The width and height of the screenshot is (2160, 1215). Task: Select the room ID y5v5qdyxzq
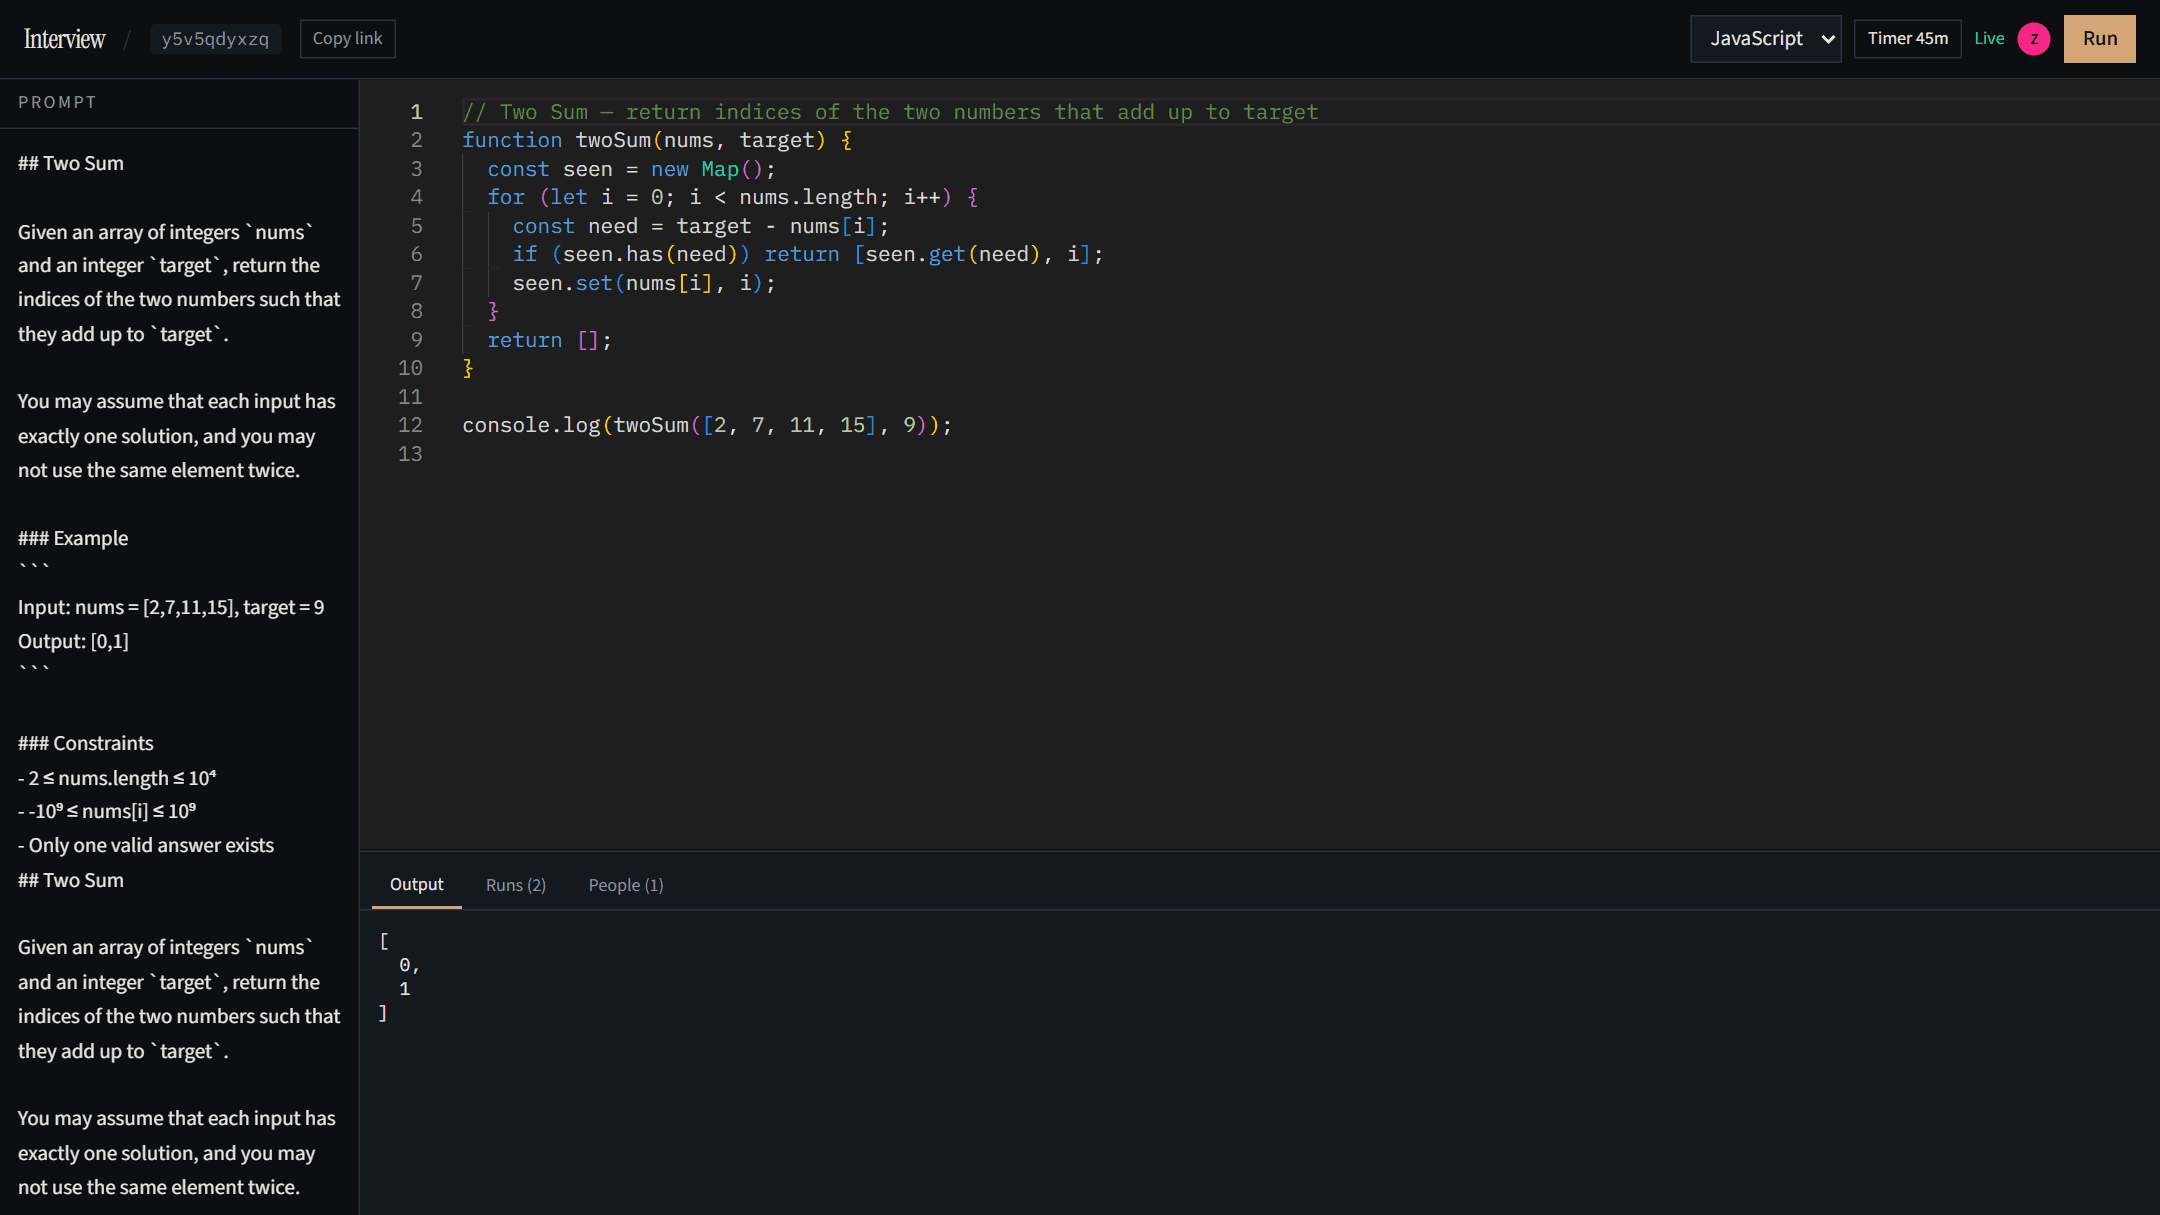[215, 39]
